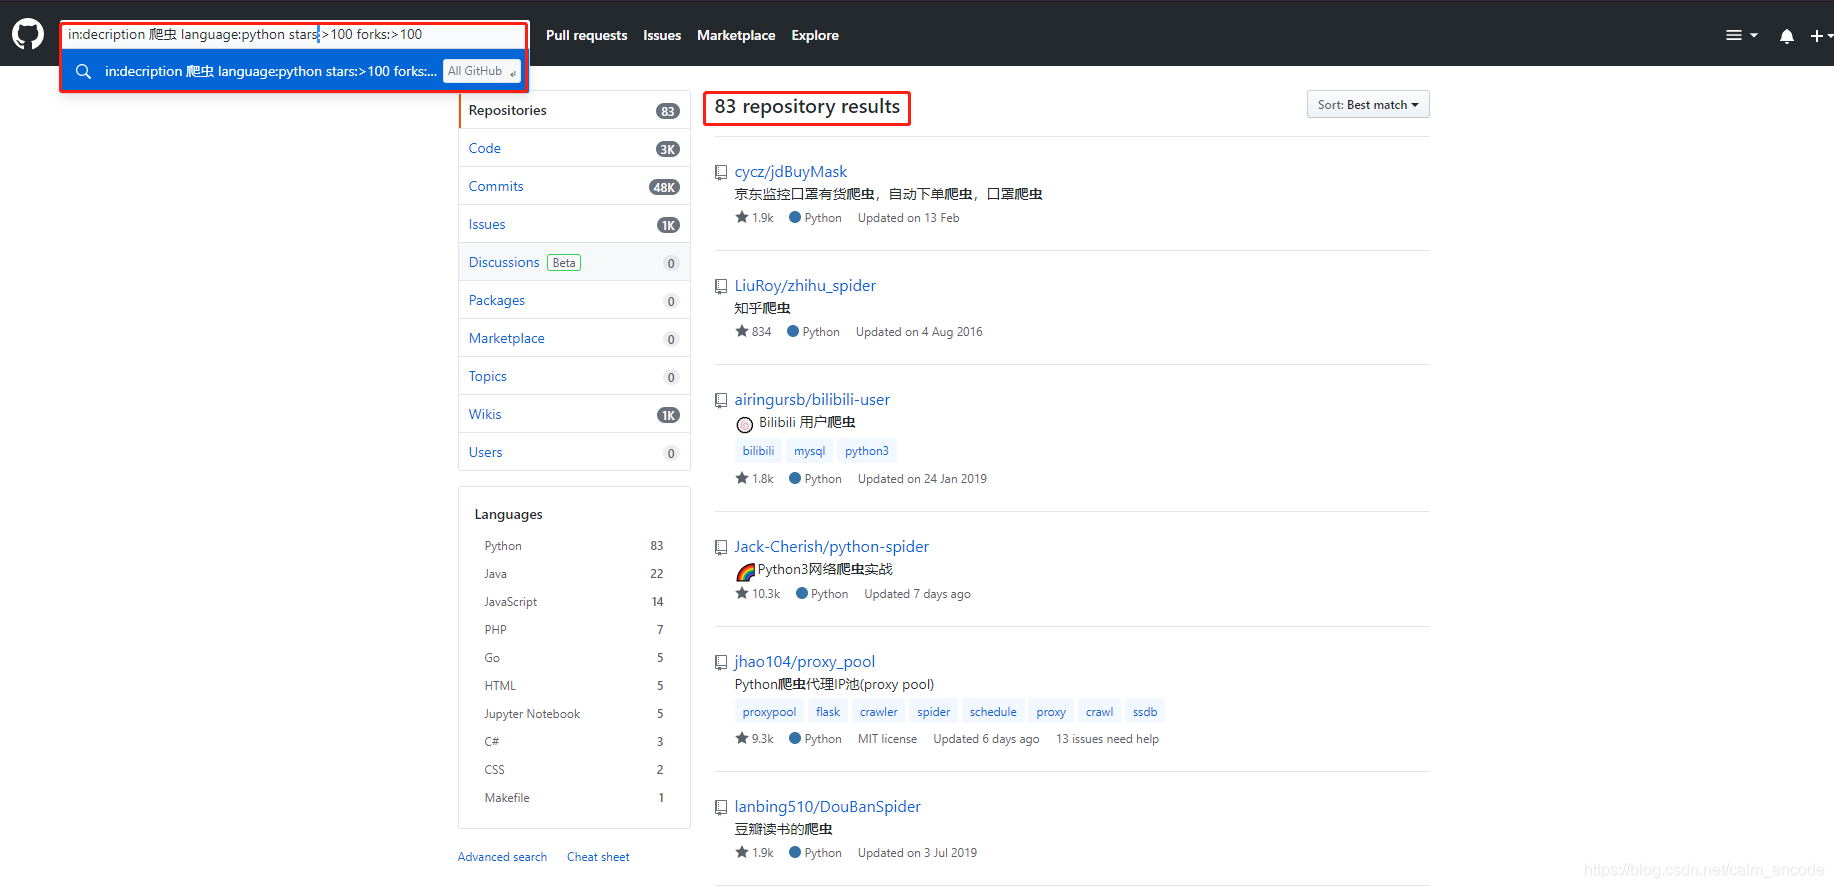Show Issues search results in sidebar
The height and width of the screenshot is (888, 1834).
(x=574, y=224)
